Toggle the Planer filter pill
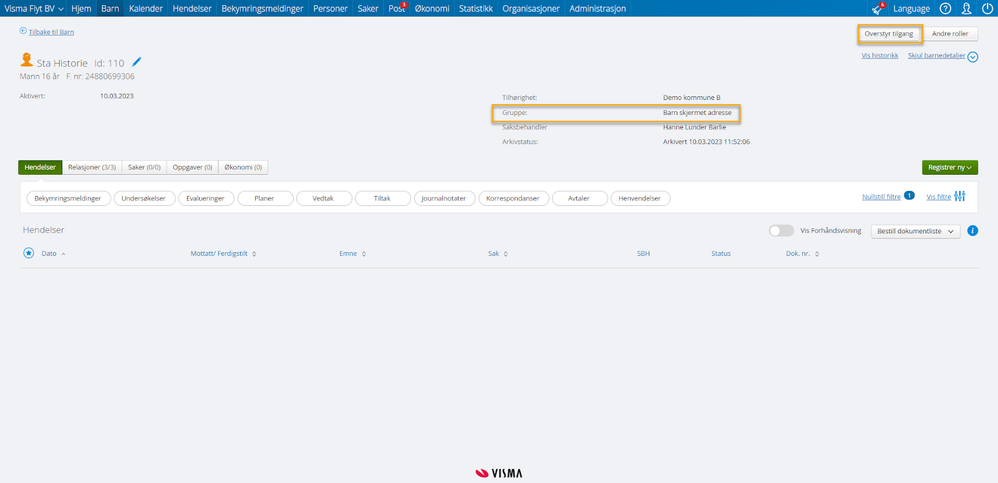This screenshot has width=998, height=483. click(x=265, y=199)
